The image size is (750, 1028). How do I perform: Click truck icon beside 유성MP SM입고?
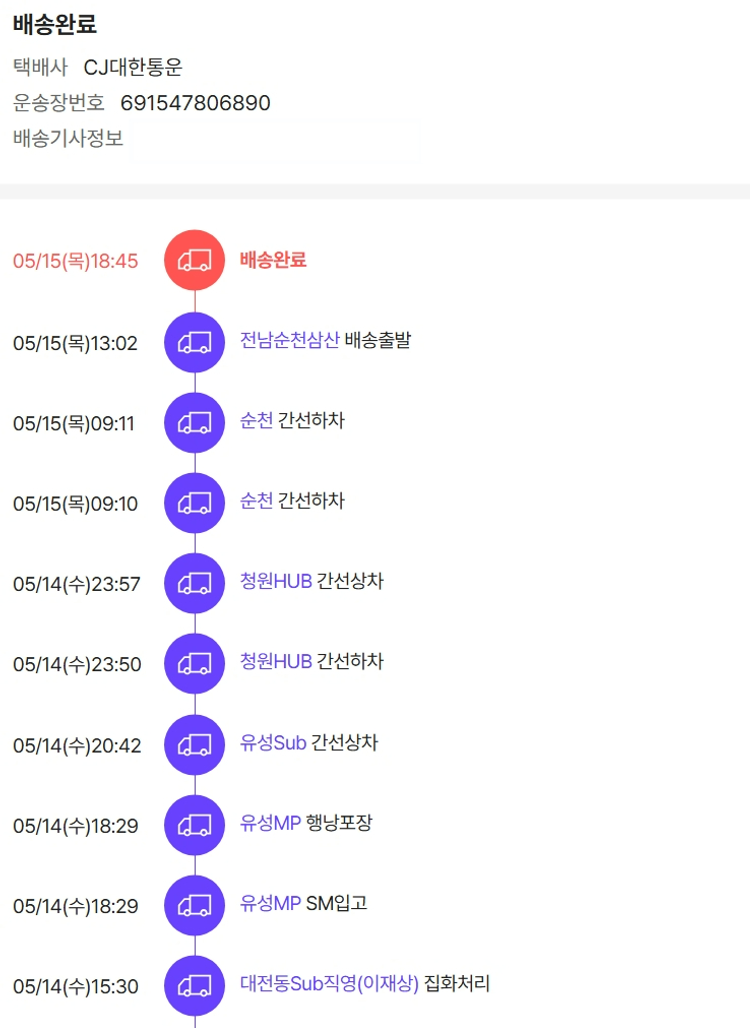coord(194,906)
